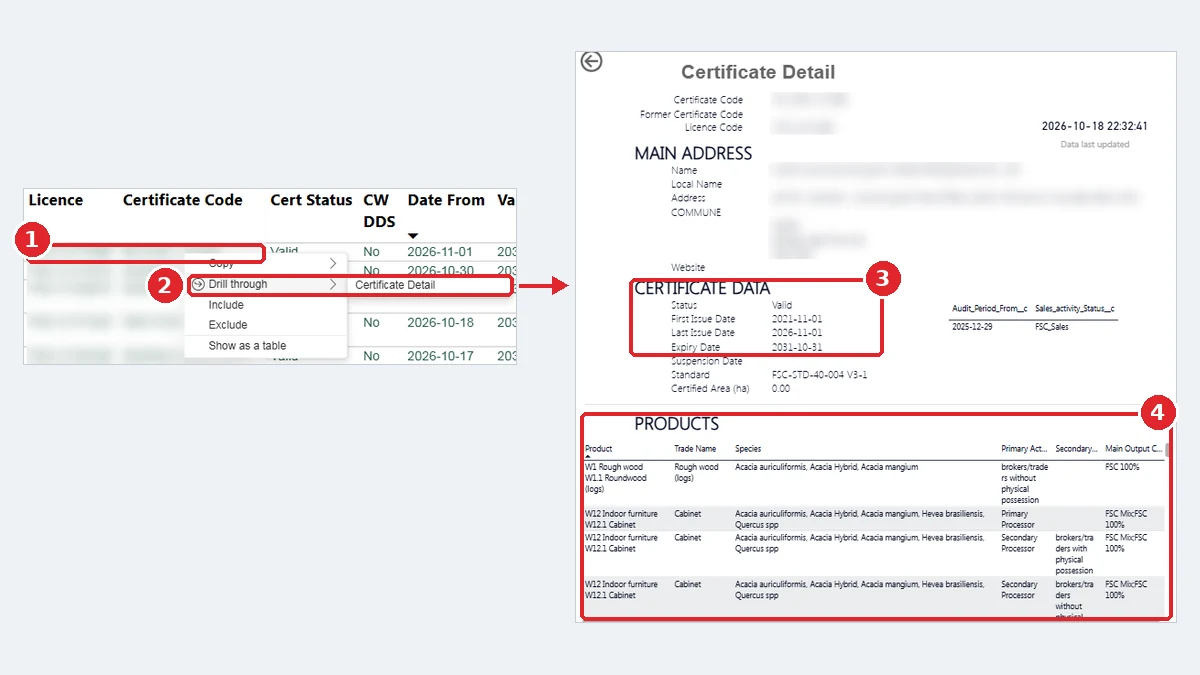The width and height of the screenshot is (1200, 675).
Task: Click the Certificate Detail page title
Action: (x=758, y=72)
